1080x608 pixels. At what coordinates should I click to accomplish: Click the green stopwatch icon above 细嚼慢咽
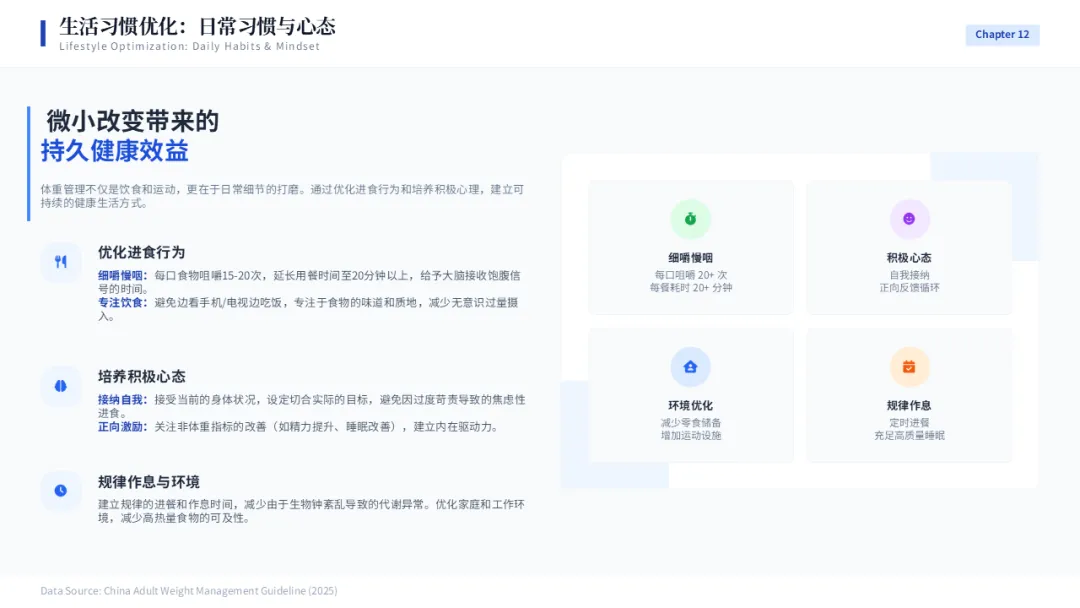pyautogui.click(x=690, y=219)
